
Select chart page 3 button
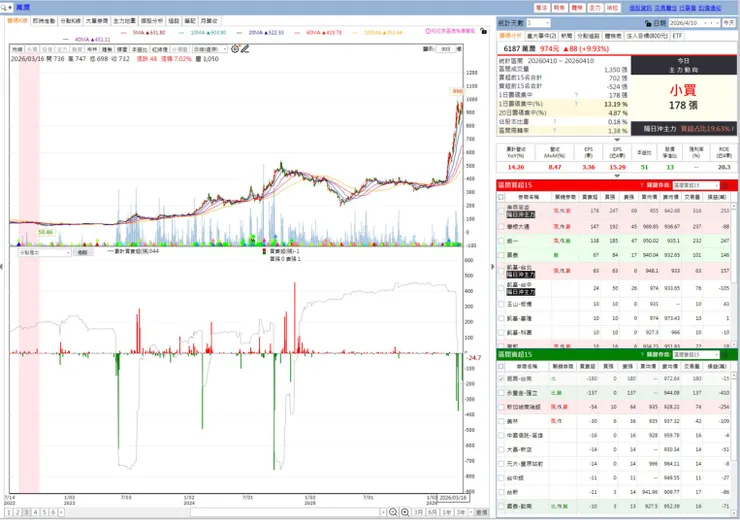[x=26, y=512]
